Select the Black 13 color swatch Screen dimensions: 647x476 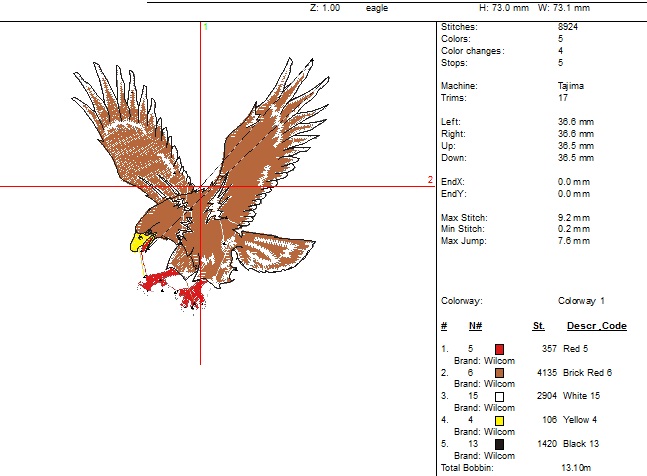499,444
